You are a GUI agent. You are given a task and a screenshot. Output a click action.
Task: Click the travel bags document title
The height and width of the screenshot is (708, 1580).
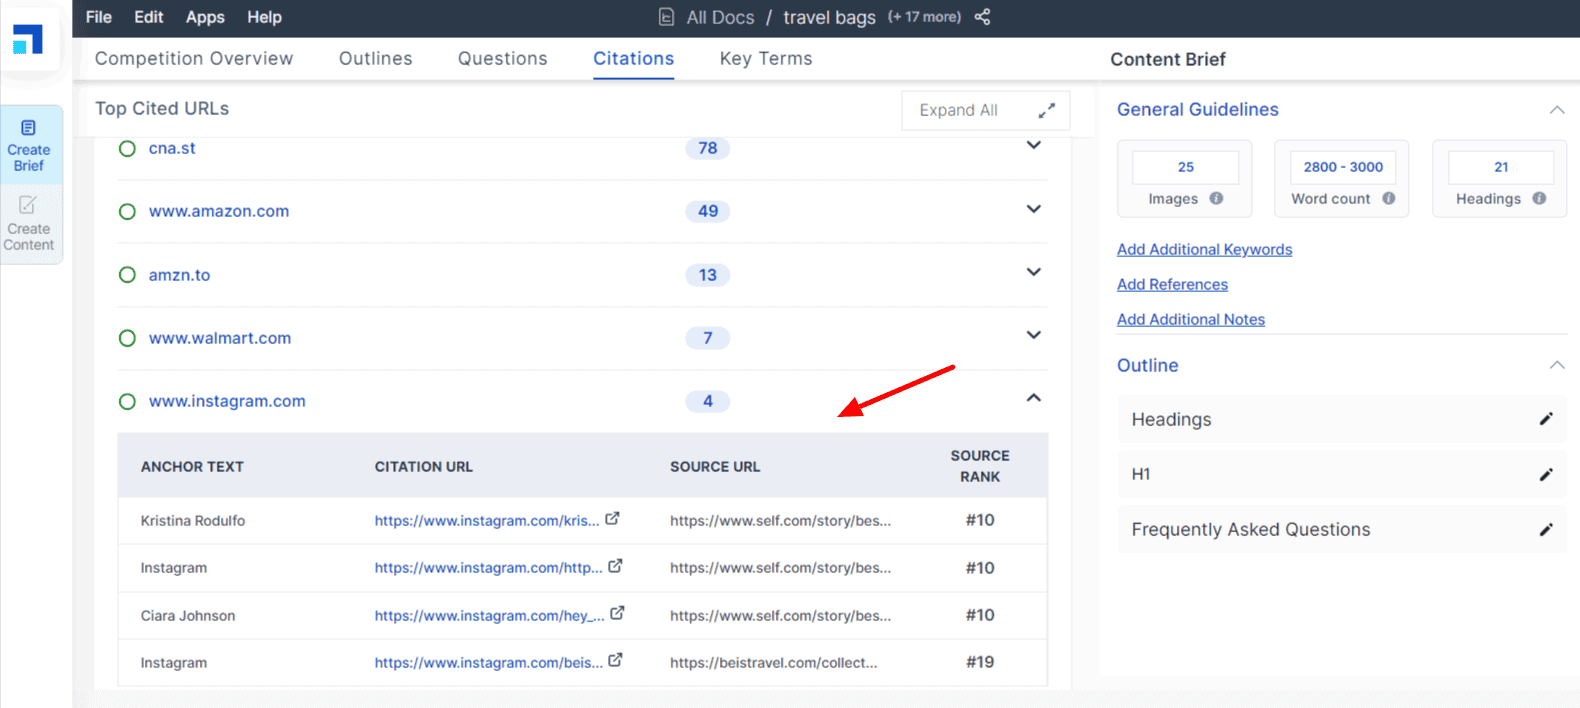click(829, 17)
